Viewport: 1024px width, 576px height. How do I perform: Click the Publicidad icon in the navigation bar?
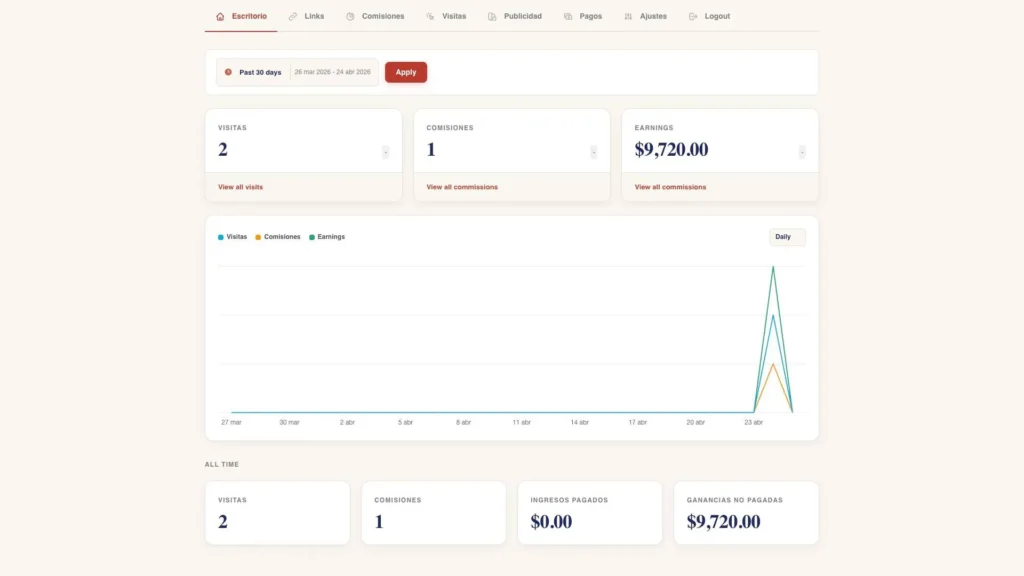492,16
